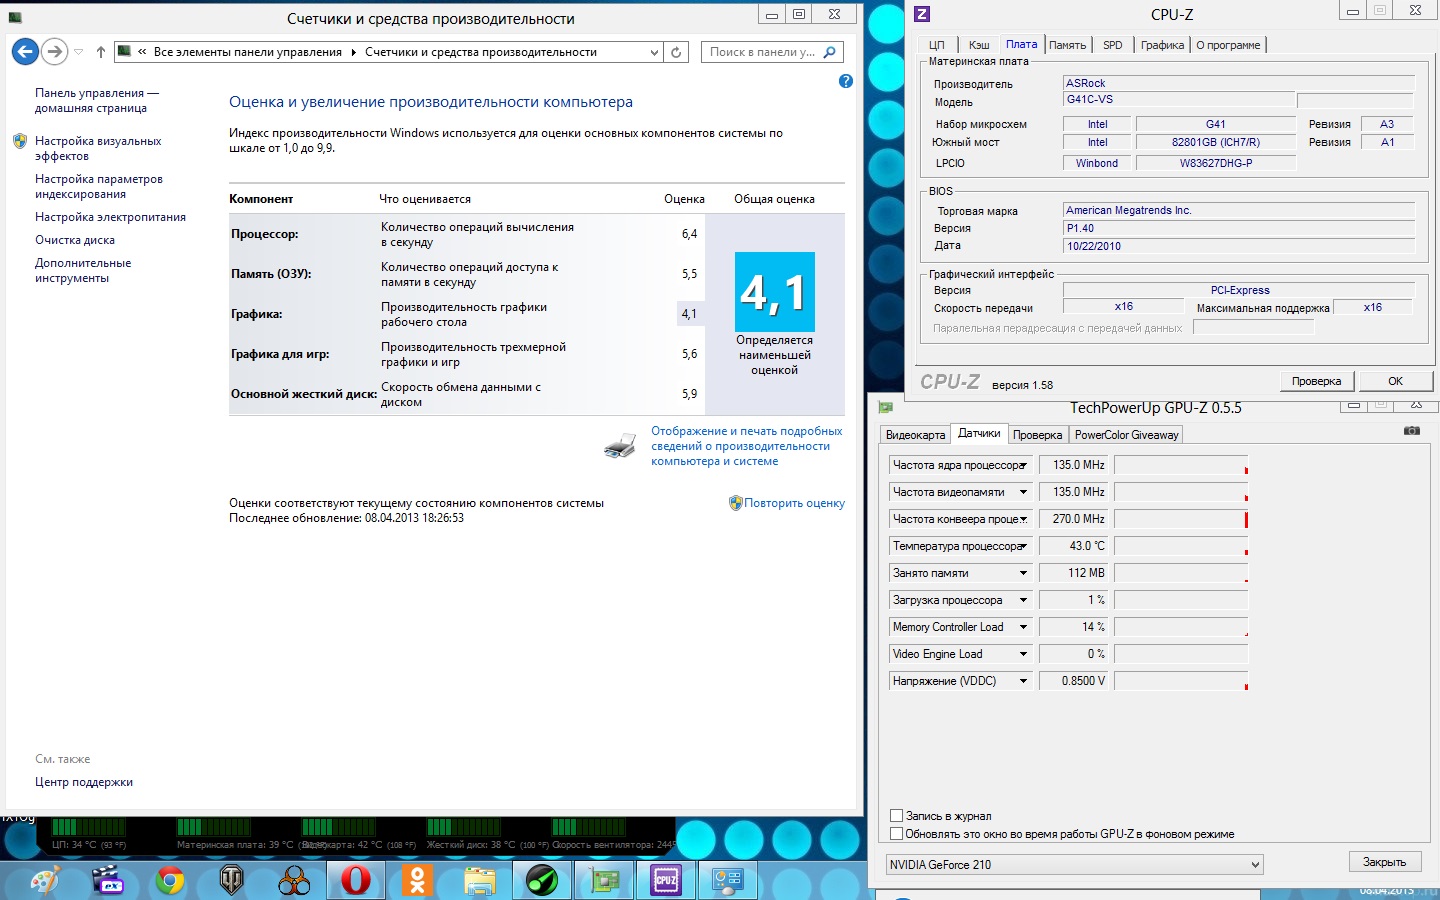
Task: Open the blue help question mark icon
Action: pyautogui.click(x=846, y=81)
